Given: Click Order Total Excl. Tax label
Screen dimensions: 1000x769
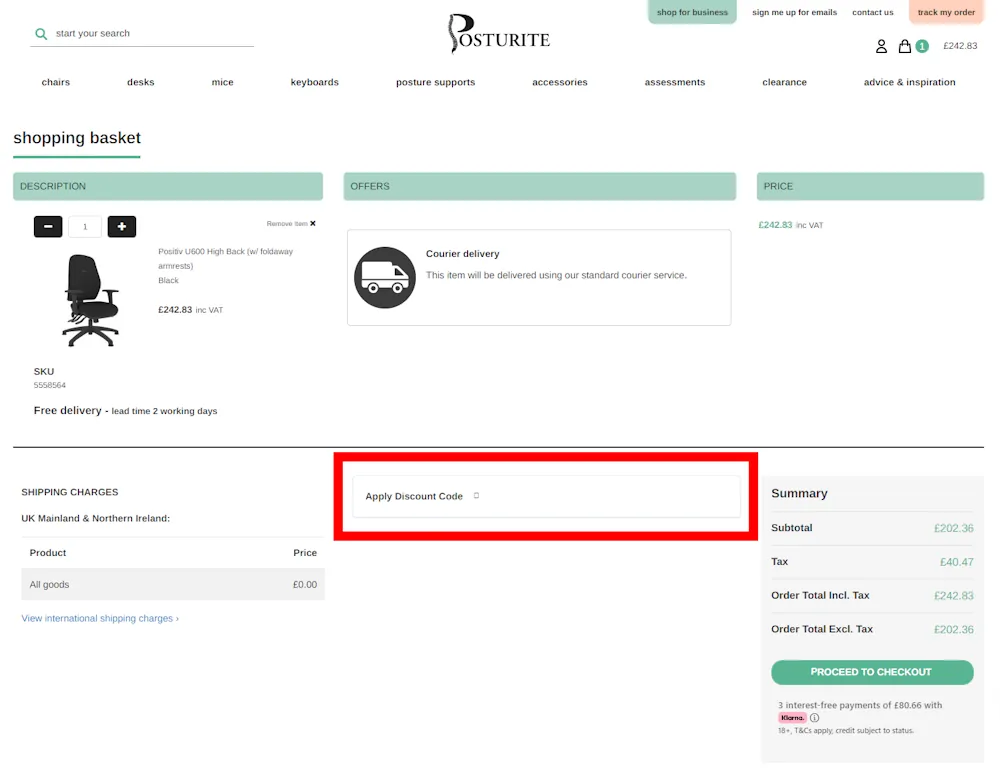Looking at the screenshot, I should 822,629.
